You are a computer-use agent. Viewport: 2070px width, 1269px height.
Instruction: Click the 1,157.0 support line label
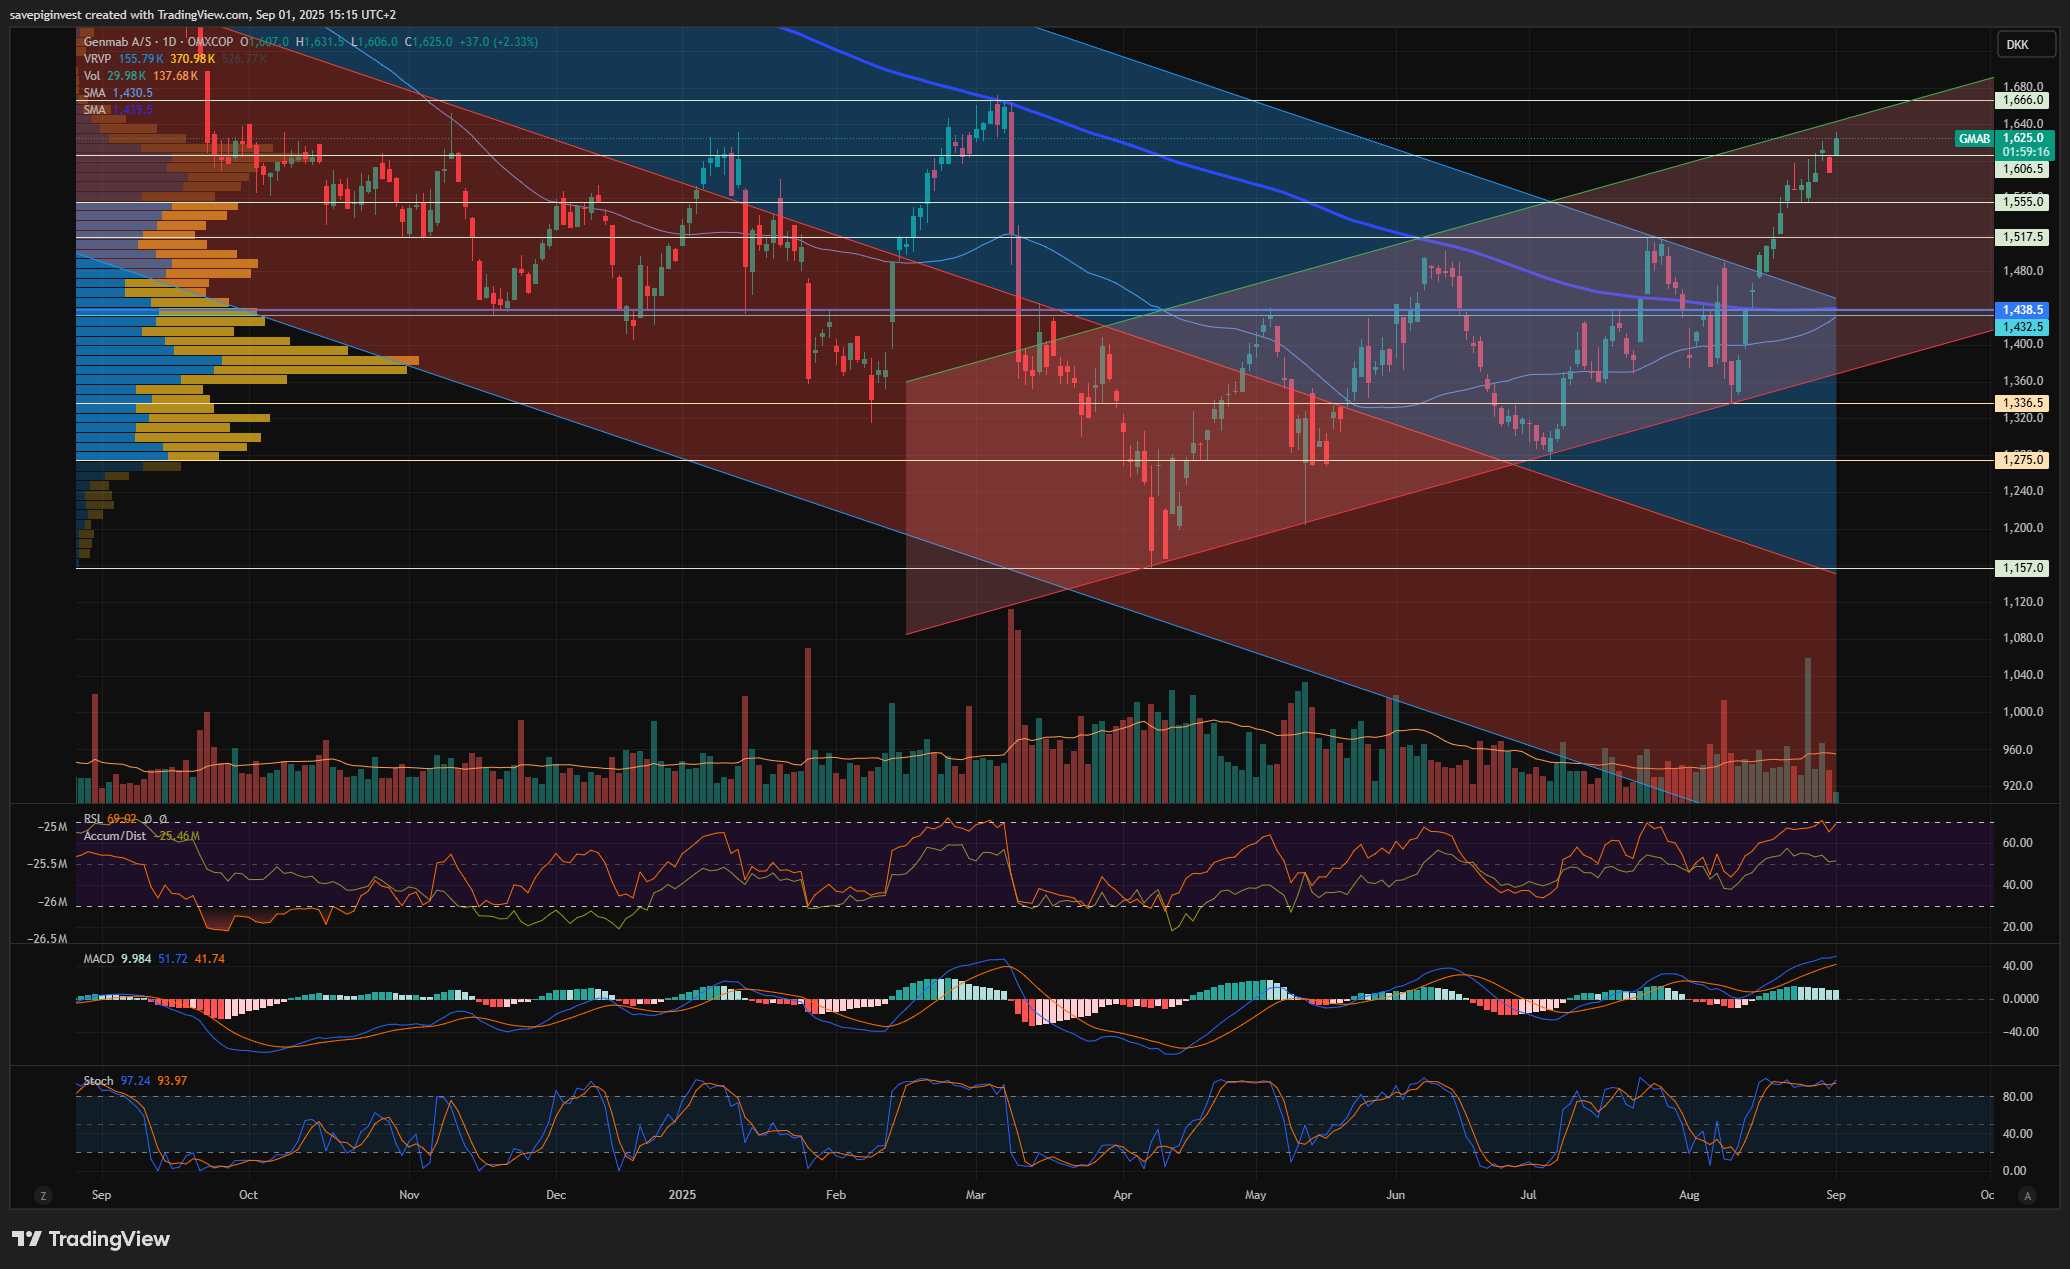point(2021,568)
